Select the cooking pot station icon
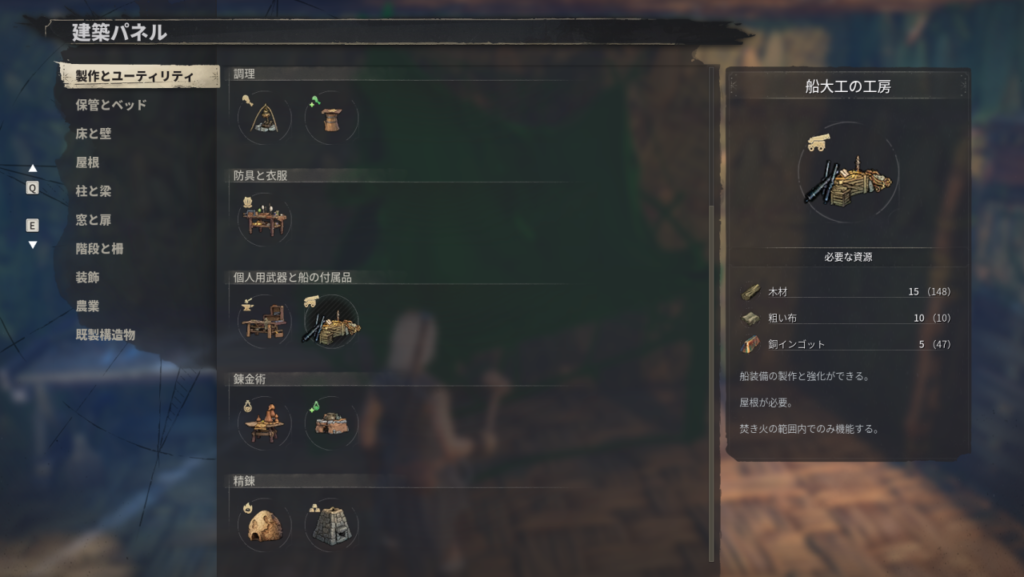Image resolution: width=1024 pixels, height=577 pixels. pyautogui.click(x=331, y=118)
